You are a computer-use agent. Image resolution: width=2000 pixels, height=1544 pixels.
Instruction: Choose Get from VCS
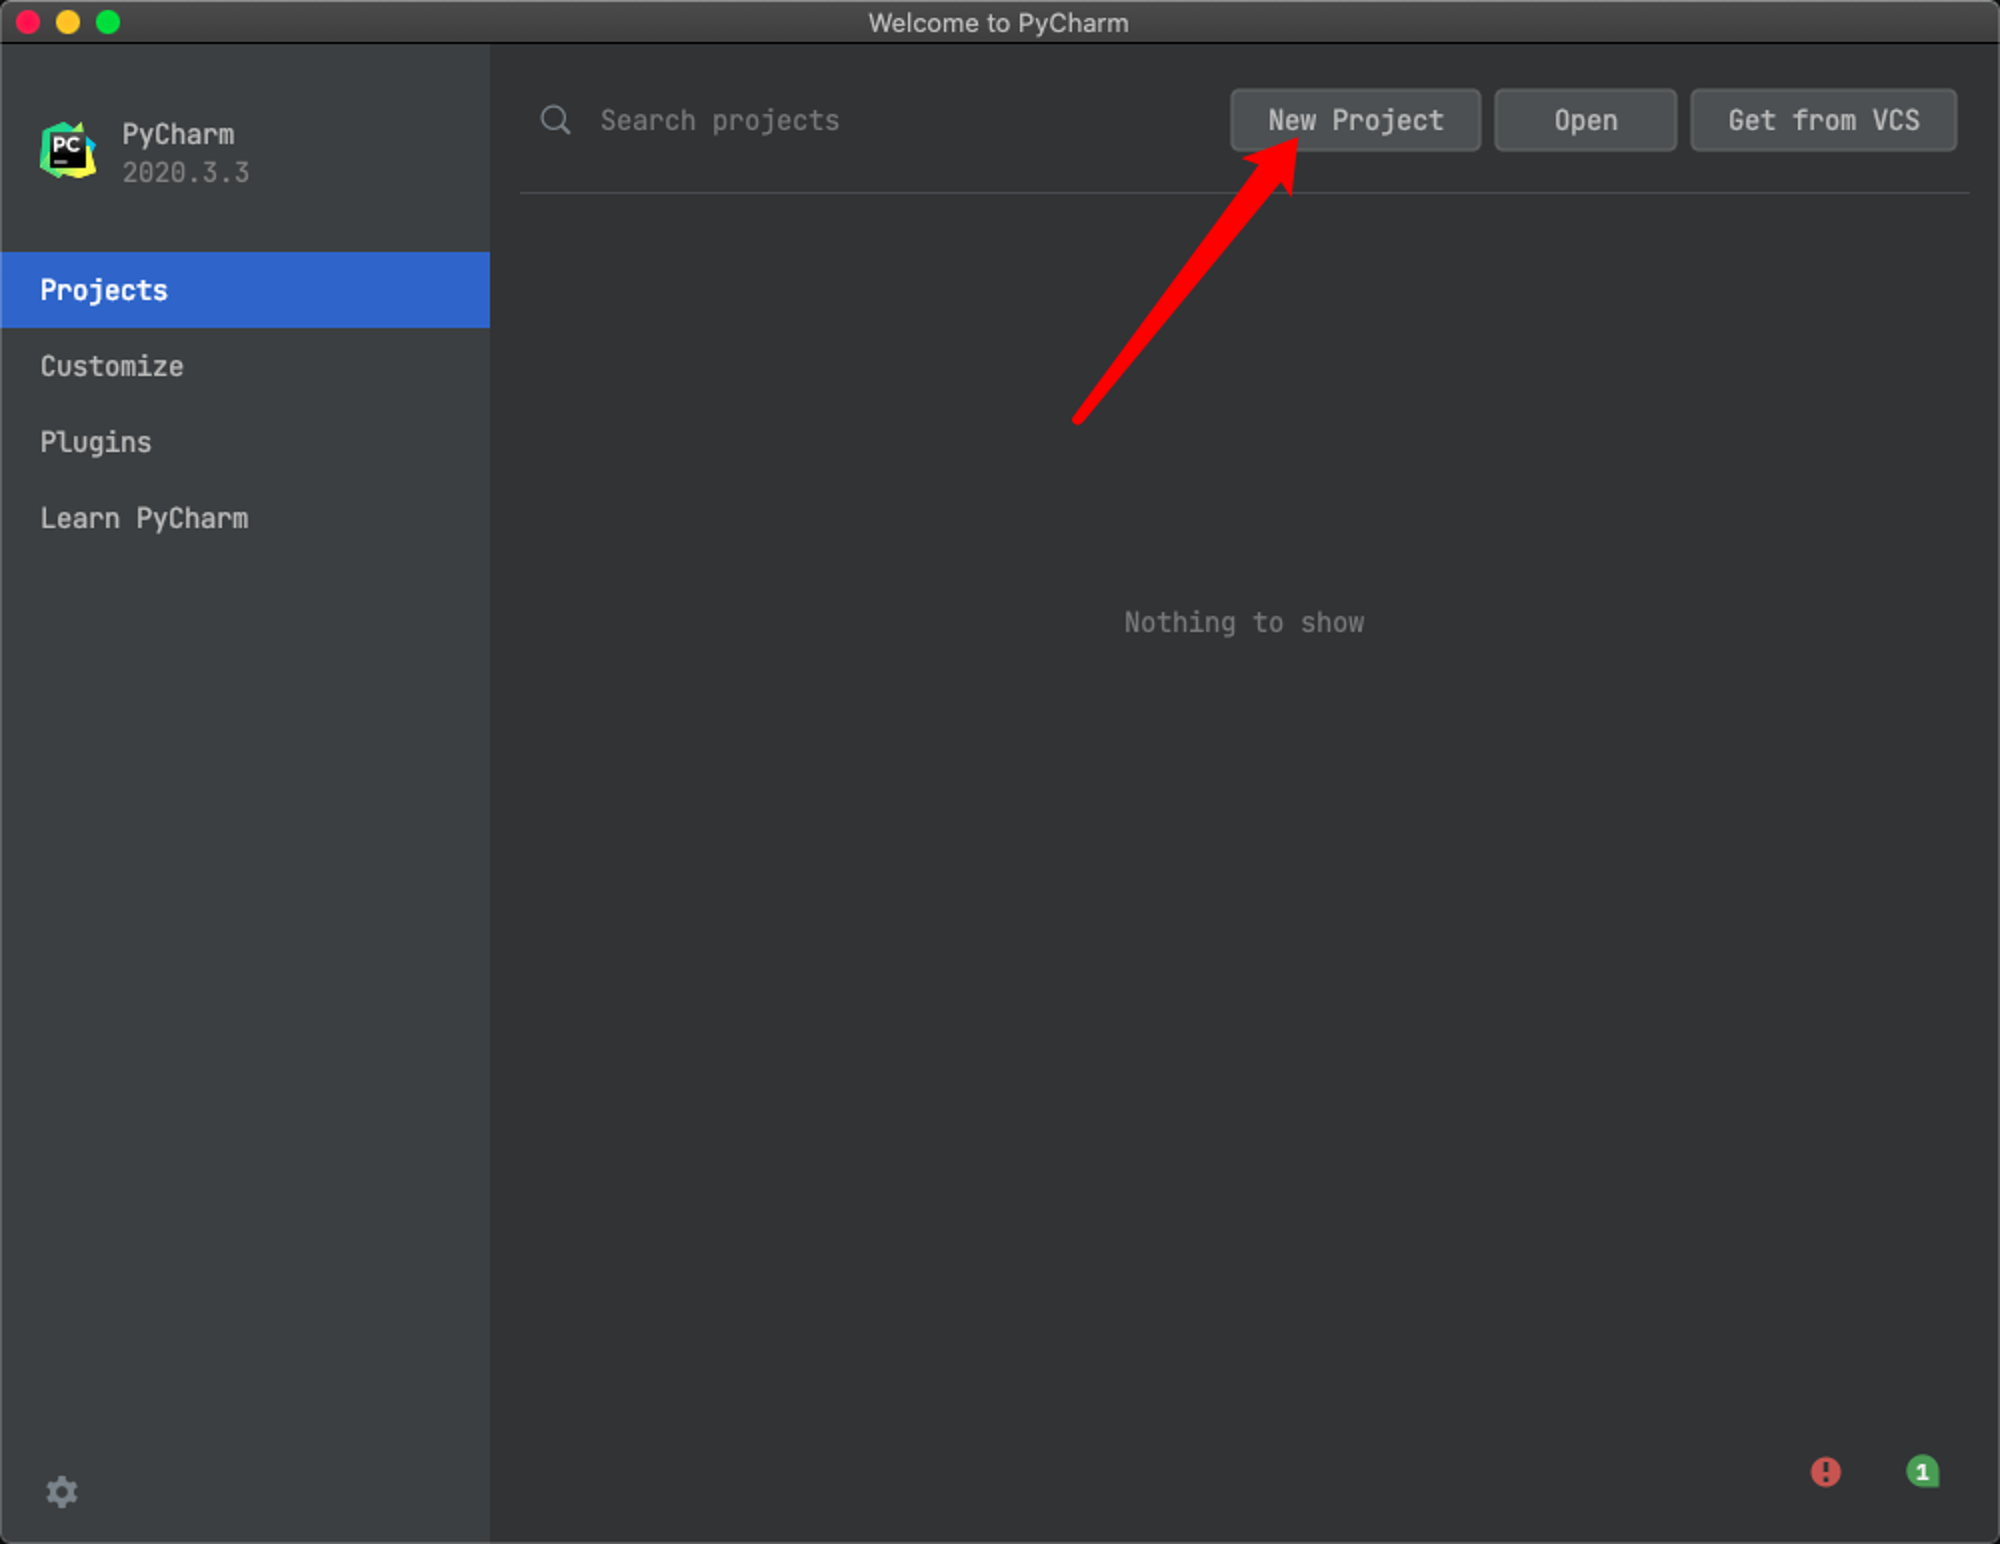(x=1823, y=120)
